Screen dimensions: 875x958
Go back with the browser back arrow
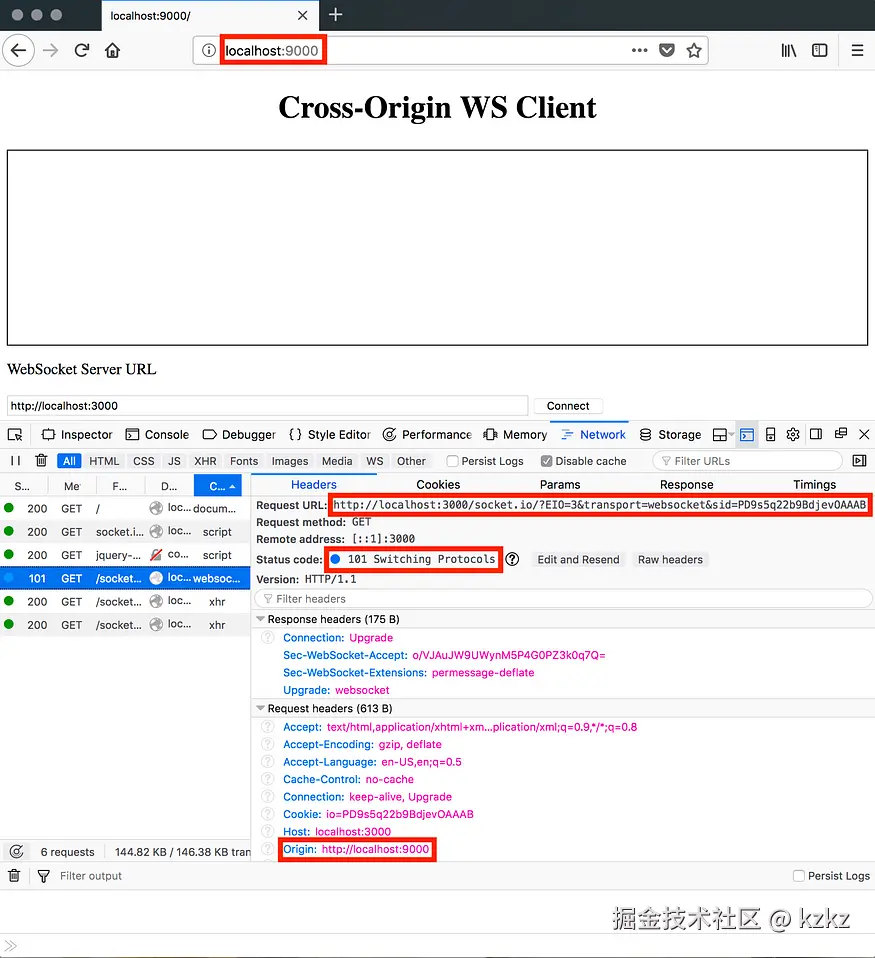pyautogui.click(x=18, y=50)
